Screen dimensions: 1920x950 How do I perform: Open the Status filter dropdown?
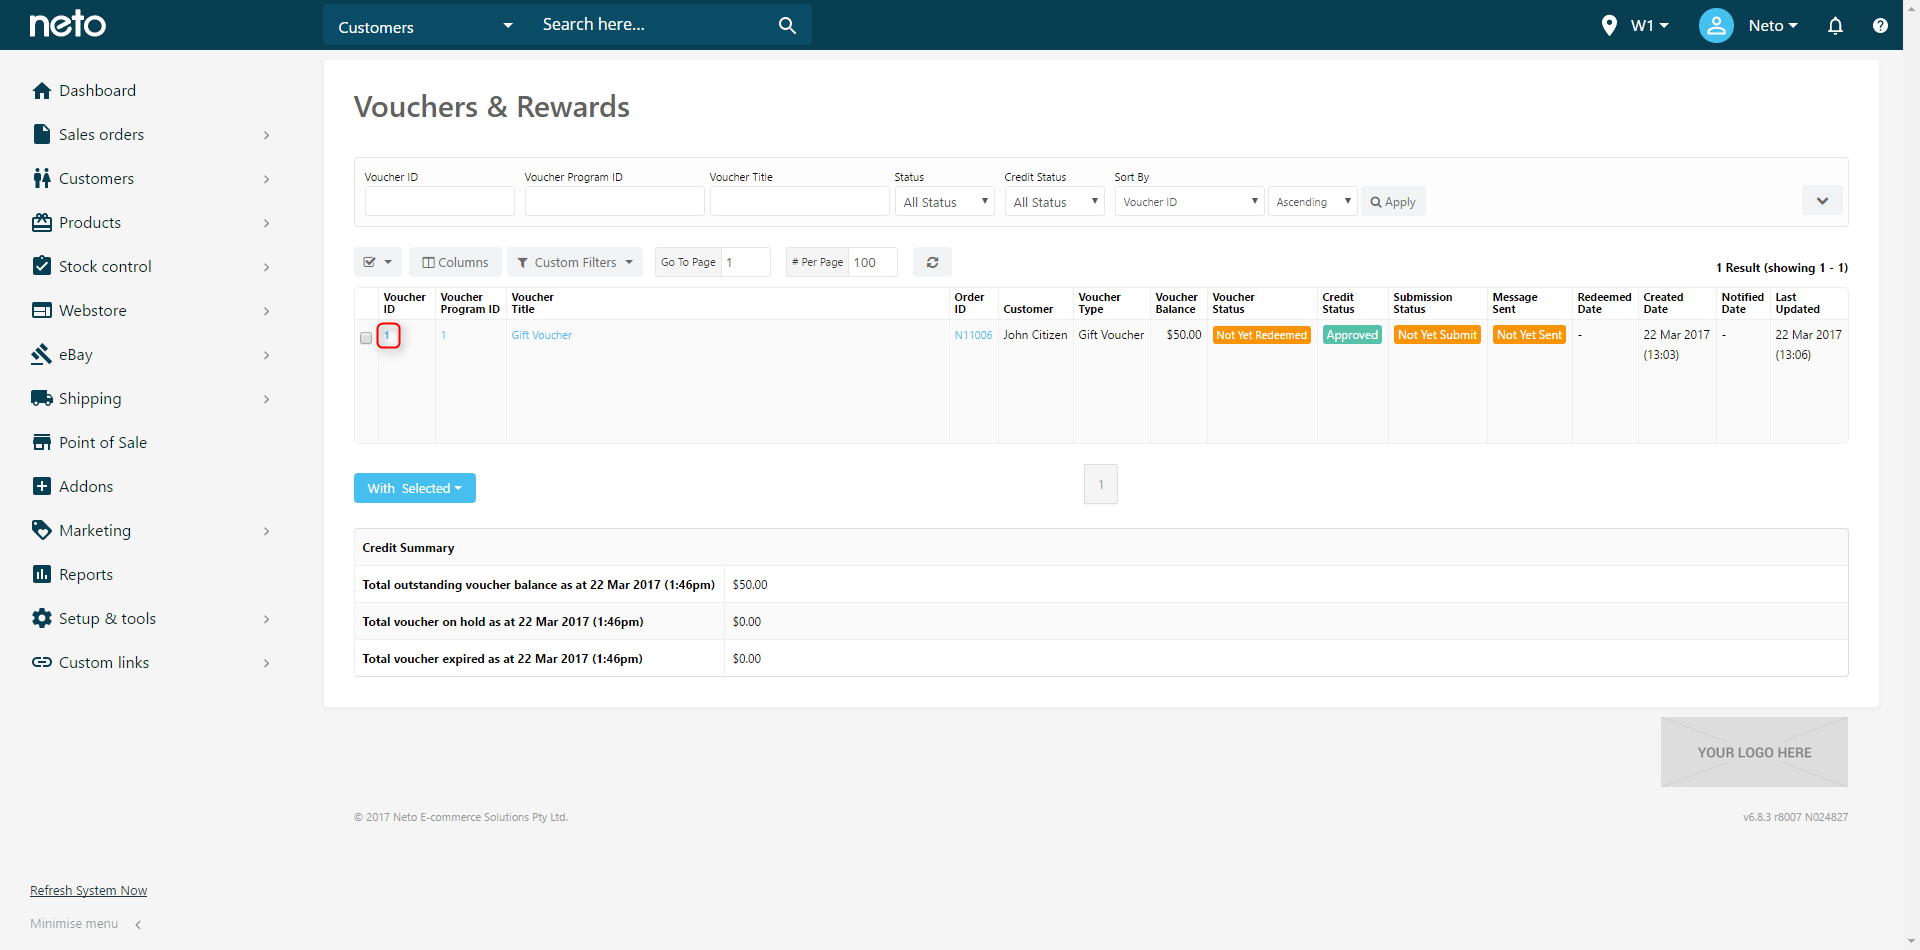(944, 202)
